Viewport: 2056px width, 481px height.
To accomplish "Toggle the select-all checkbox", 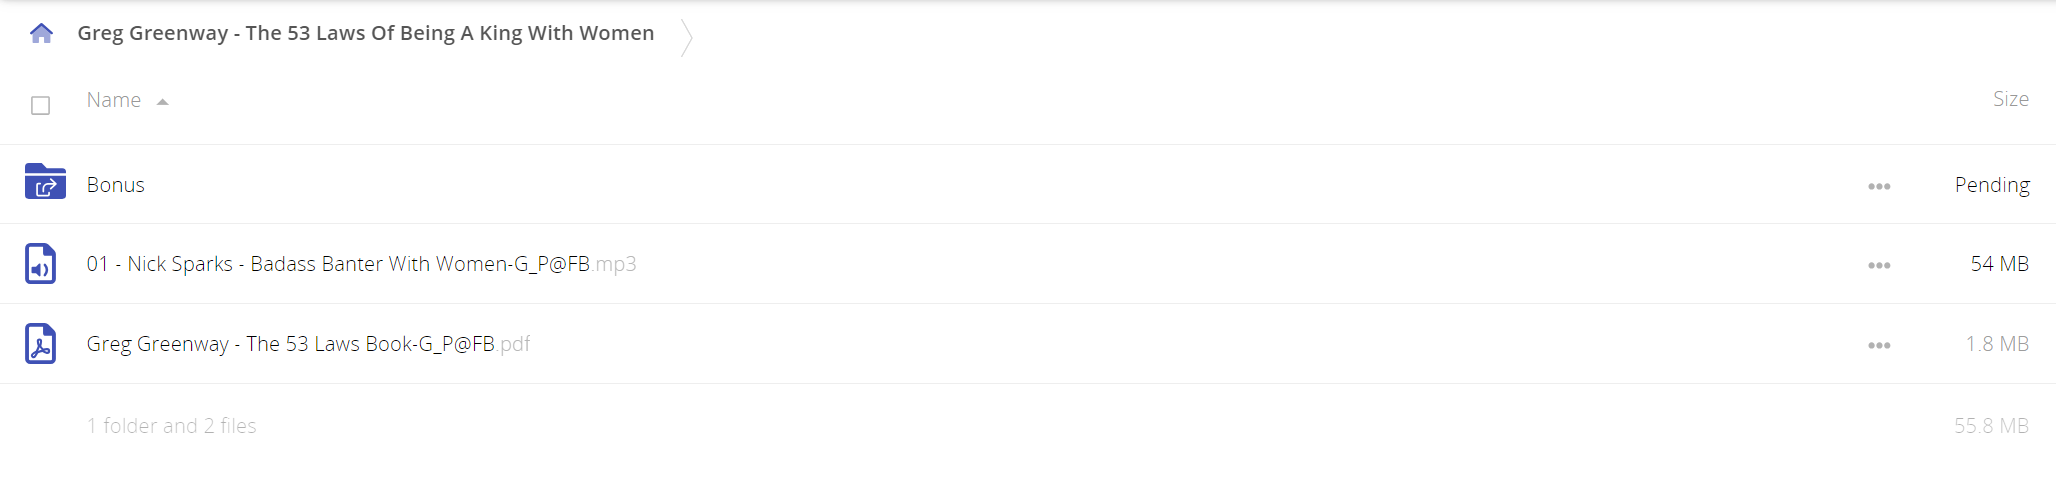I will click(40, 105).
